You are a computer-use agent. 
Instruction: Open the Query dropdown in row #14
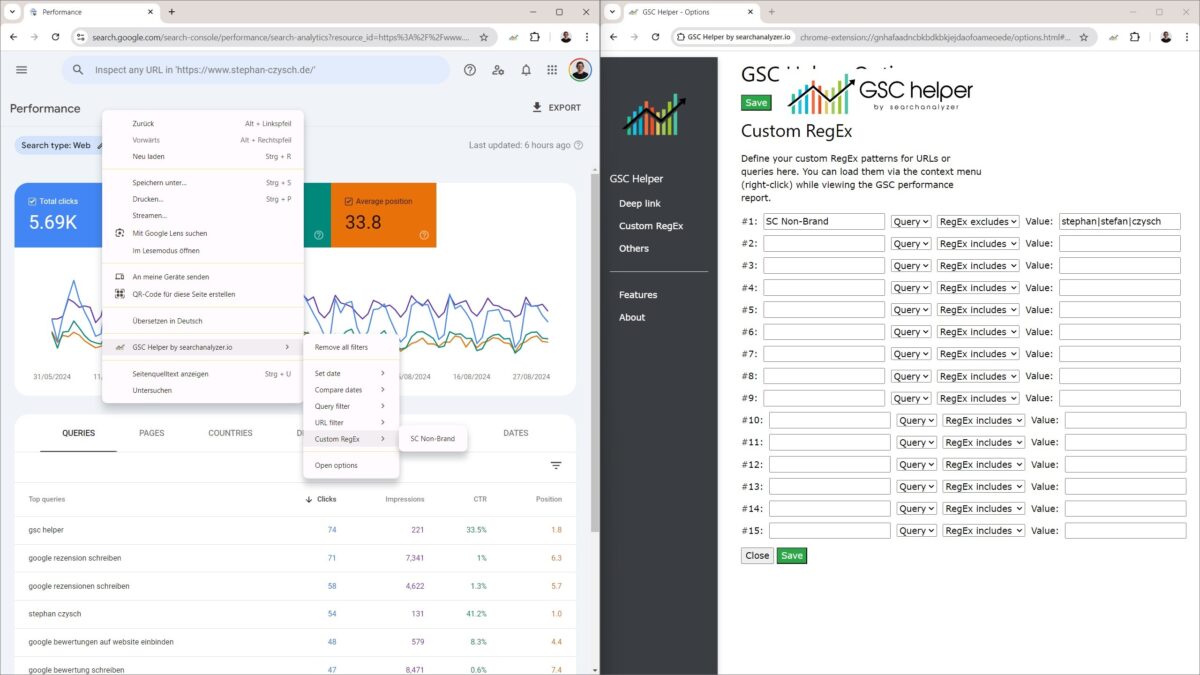point(917,508)
